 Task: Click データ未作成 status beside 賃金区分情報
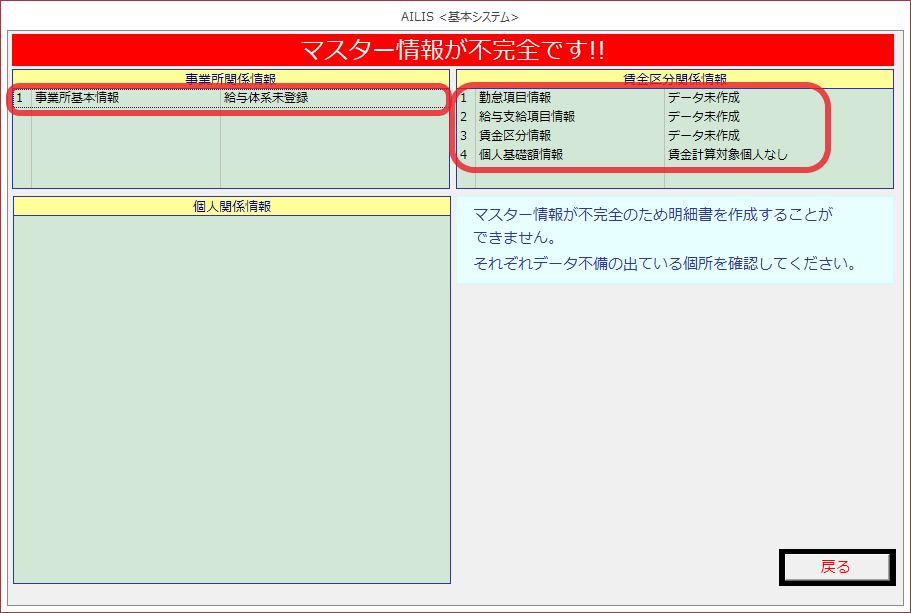coord(704,135)
